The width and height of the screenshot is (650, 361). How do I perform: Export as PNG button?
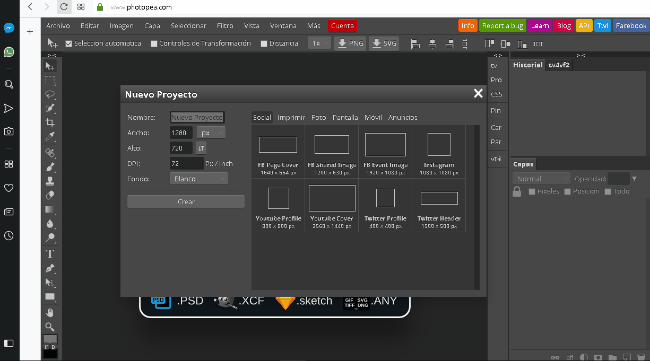[350, 44]
